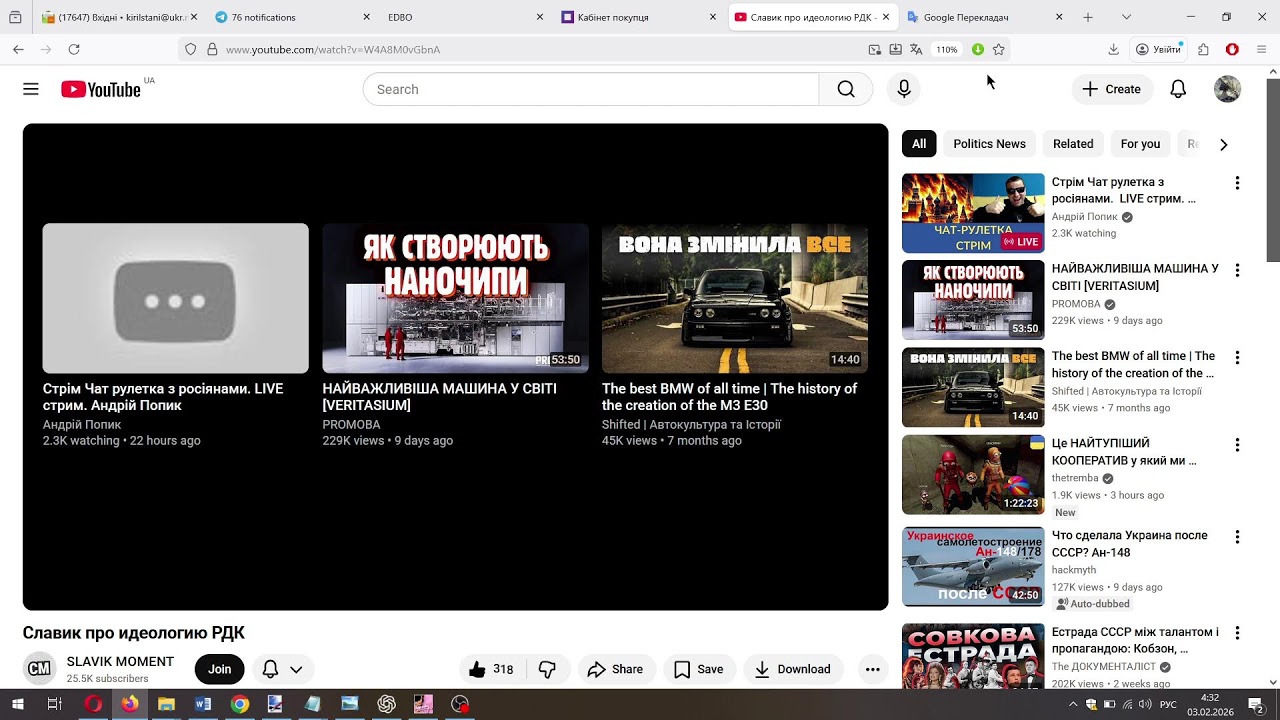Viewport: 1280px width, 720px height.
Task: Save the video to a playlist
Action: (699, 669)
